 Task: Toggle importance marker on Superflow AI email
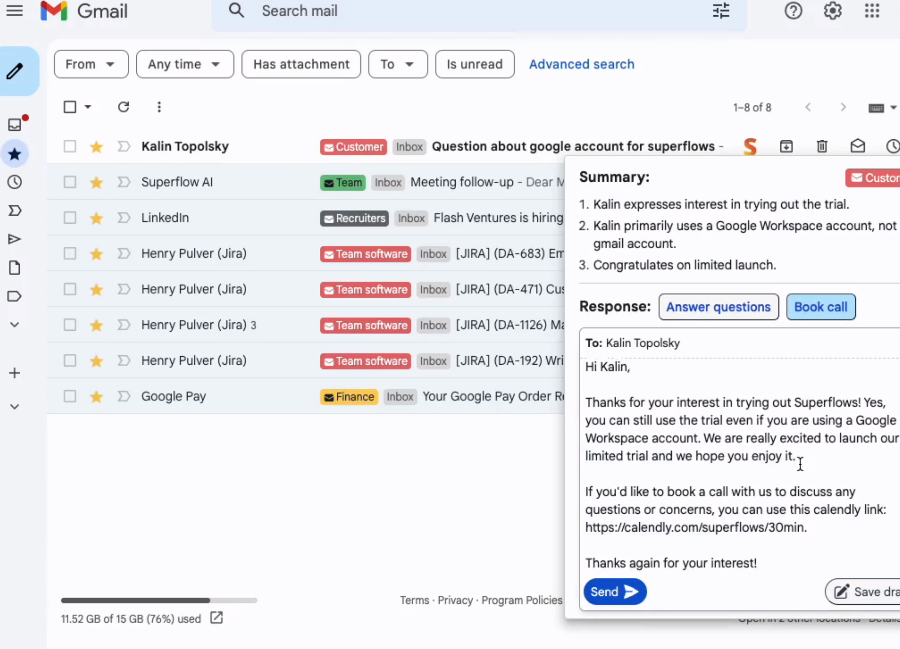(123, 182)
